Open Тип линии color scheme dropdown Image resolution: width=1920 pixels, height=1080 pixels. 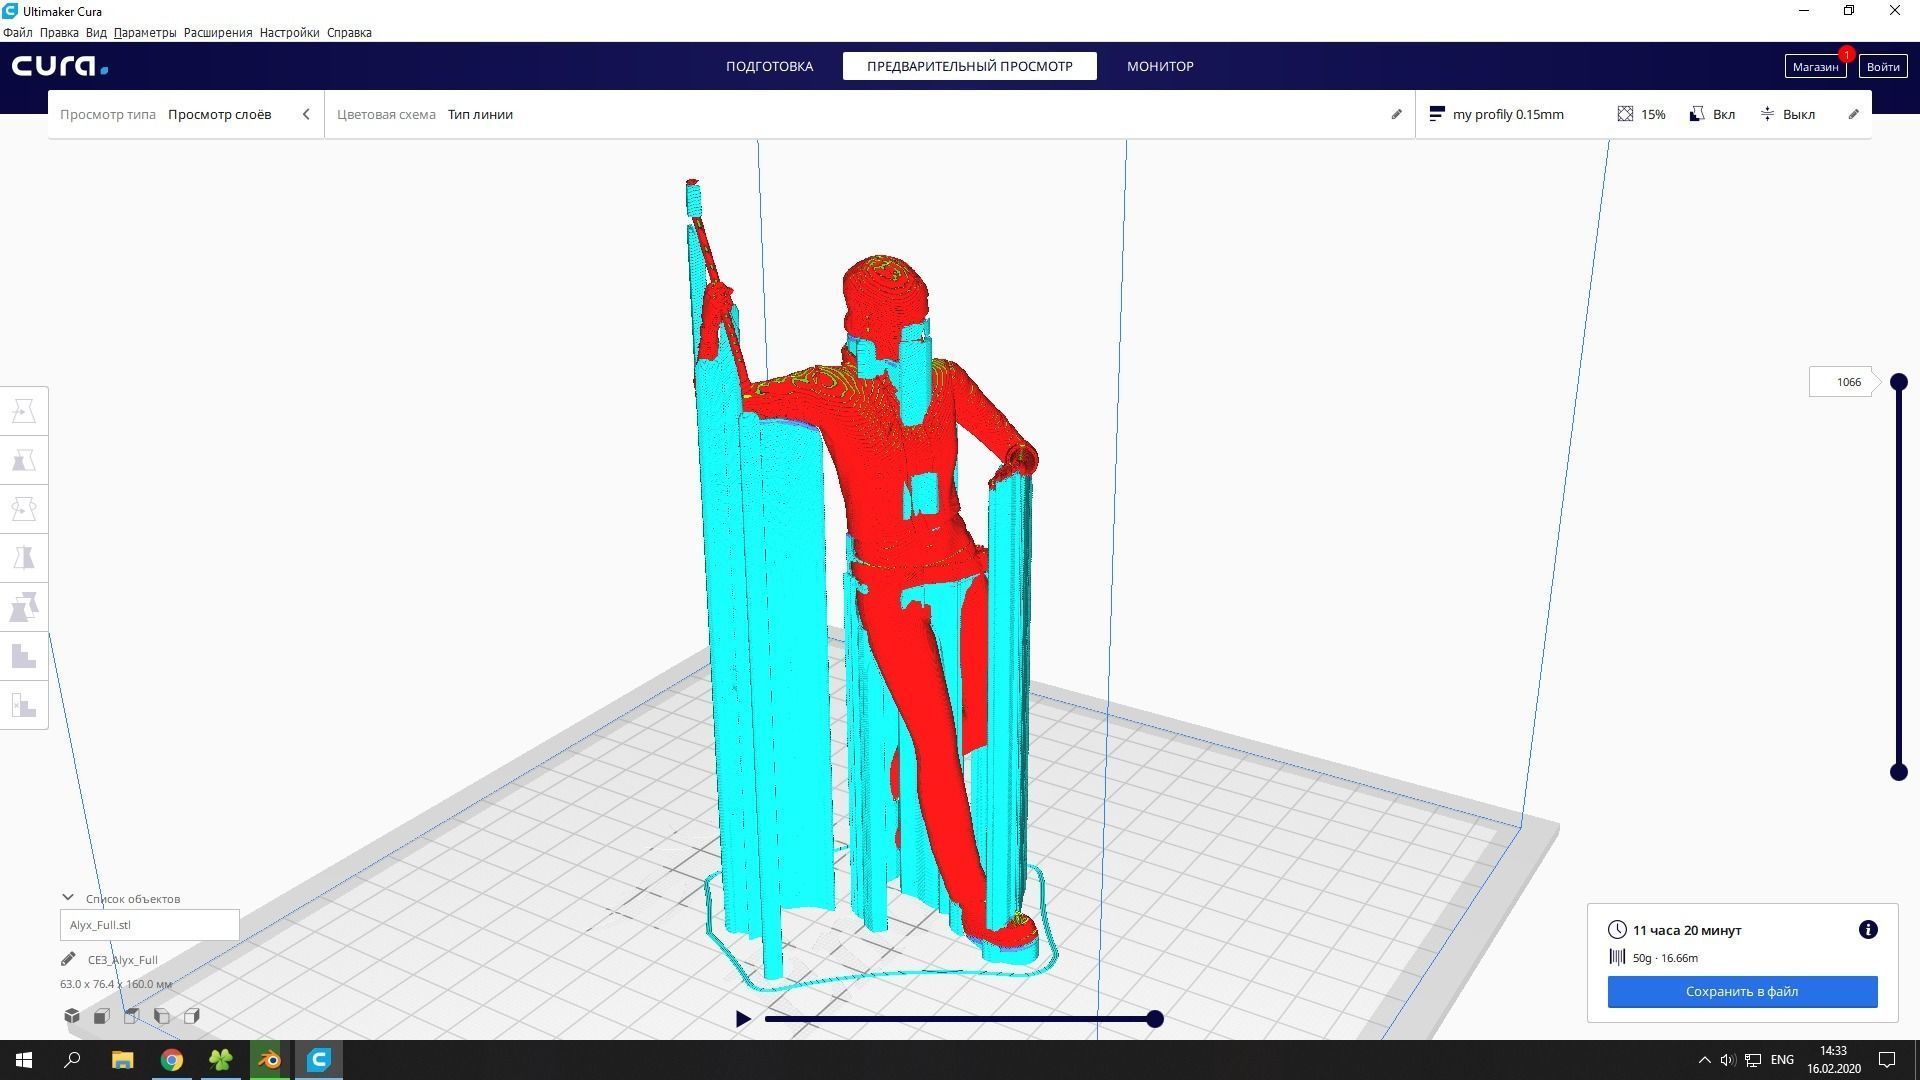480,114
